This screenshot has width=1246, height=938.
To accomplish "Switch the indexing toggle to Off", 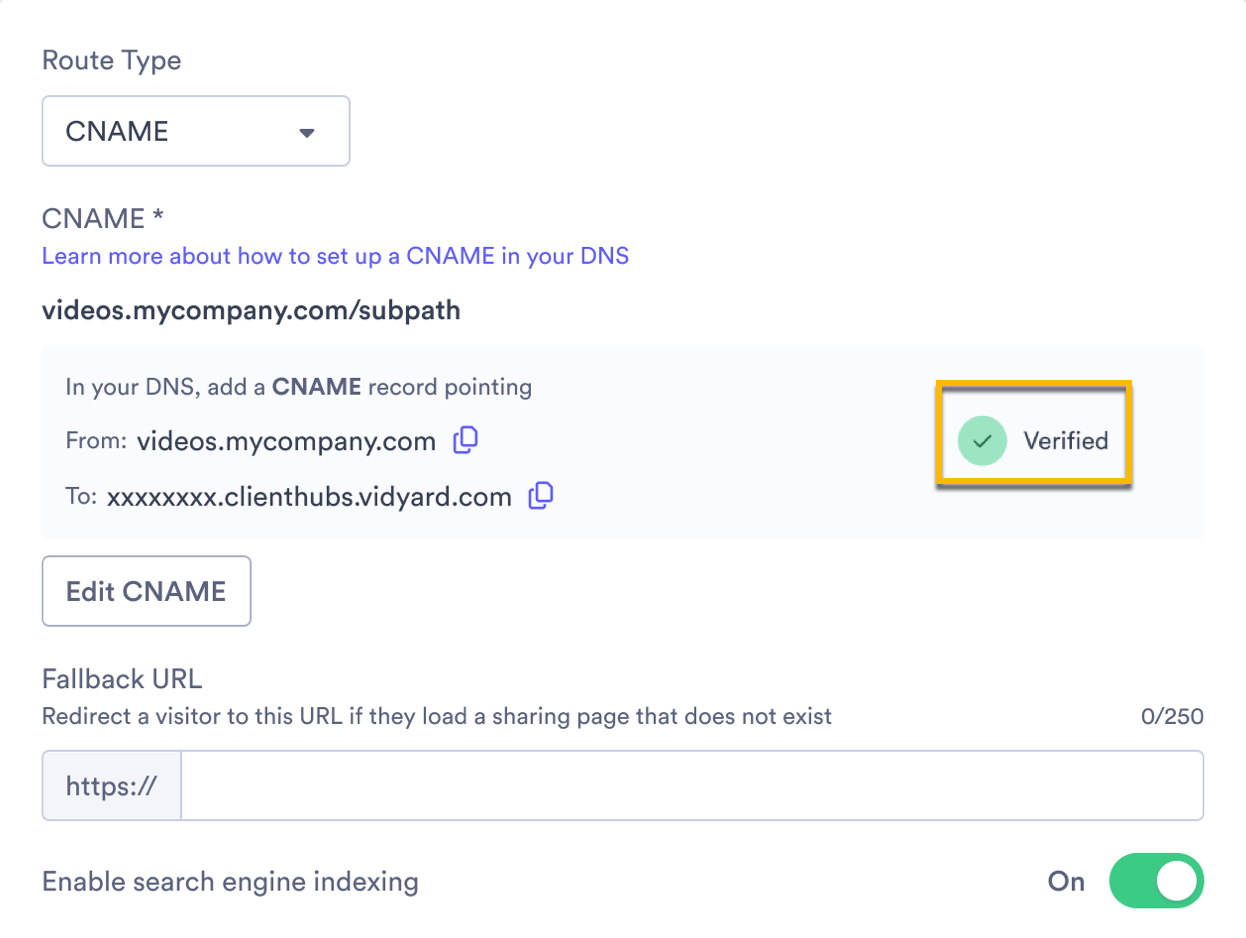I will (1156, 881).
